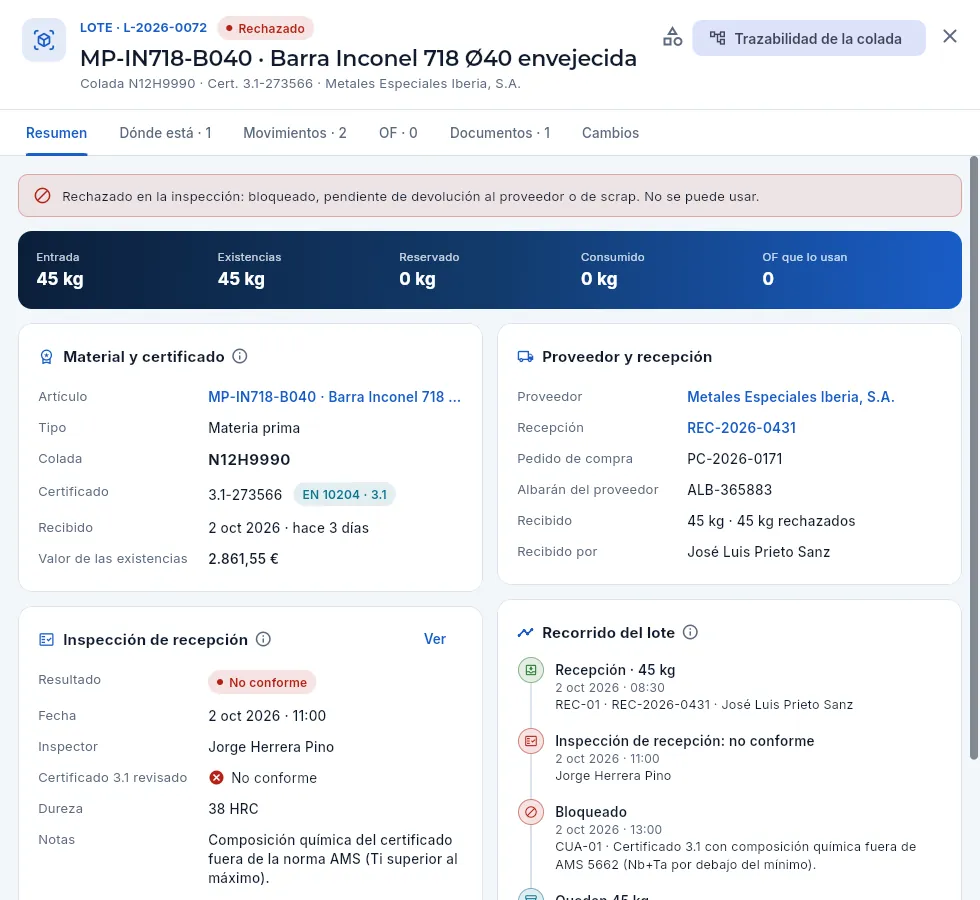Open the Movimientos tab

(x=295, y=133)
